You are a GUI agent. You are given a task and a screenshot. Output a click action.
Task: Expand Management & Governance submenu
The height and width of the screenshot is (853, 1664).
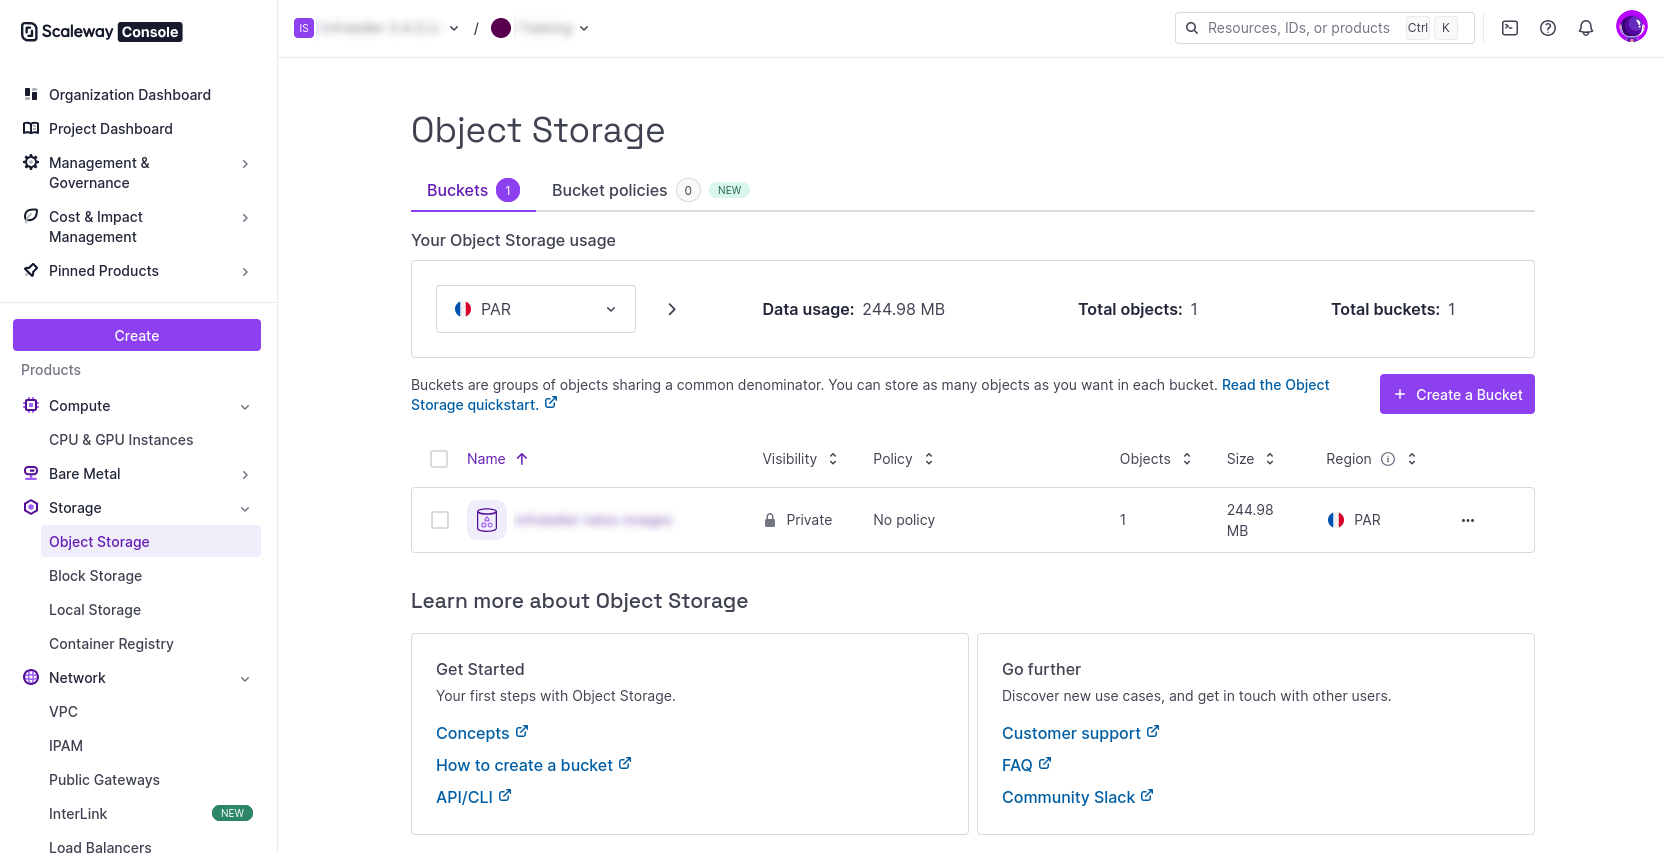tap(245, 163)
